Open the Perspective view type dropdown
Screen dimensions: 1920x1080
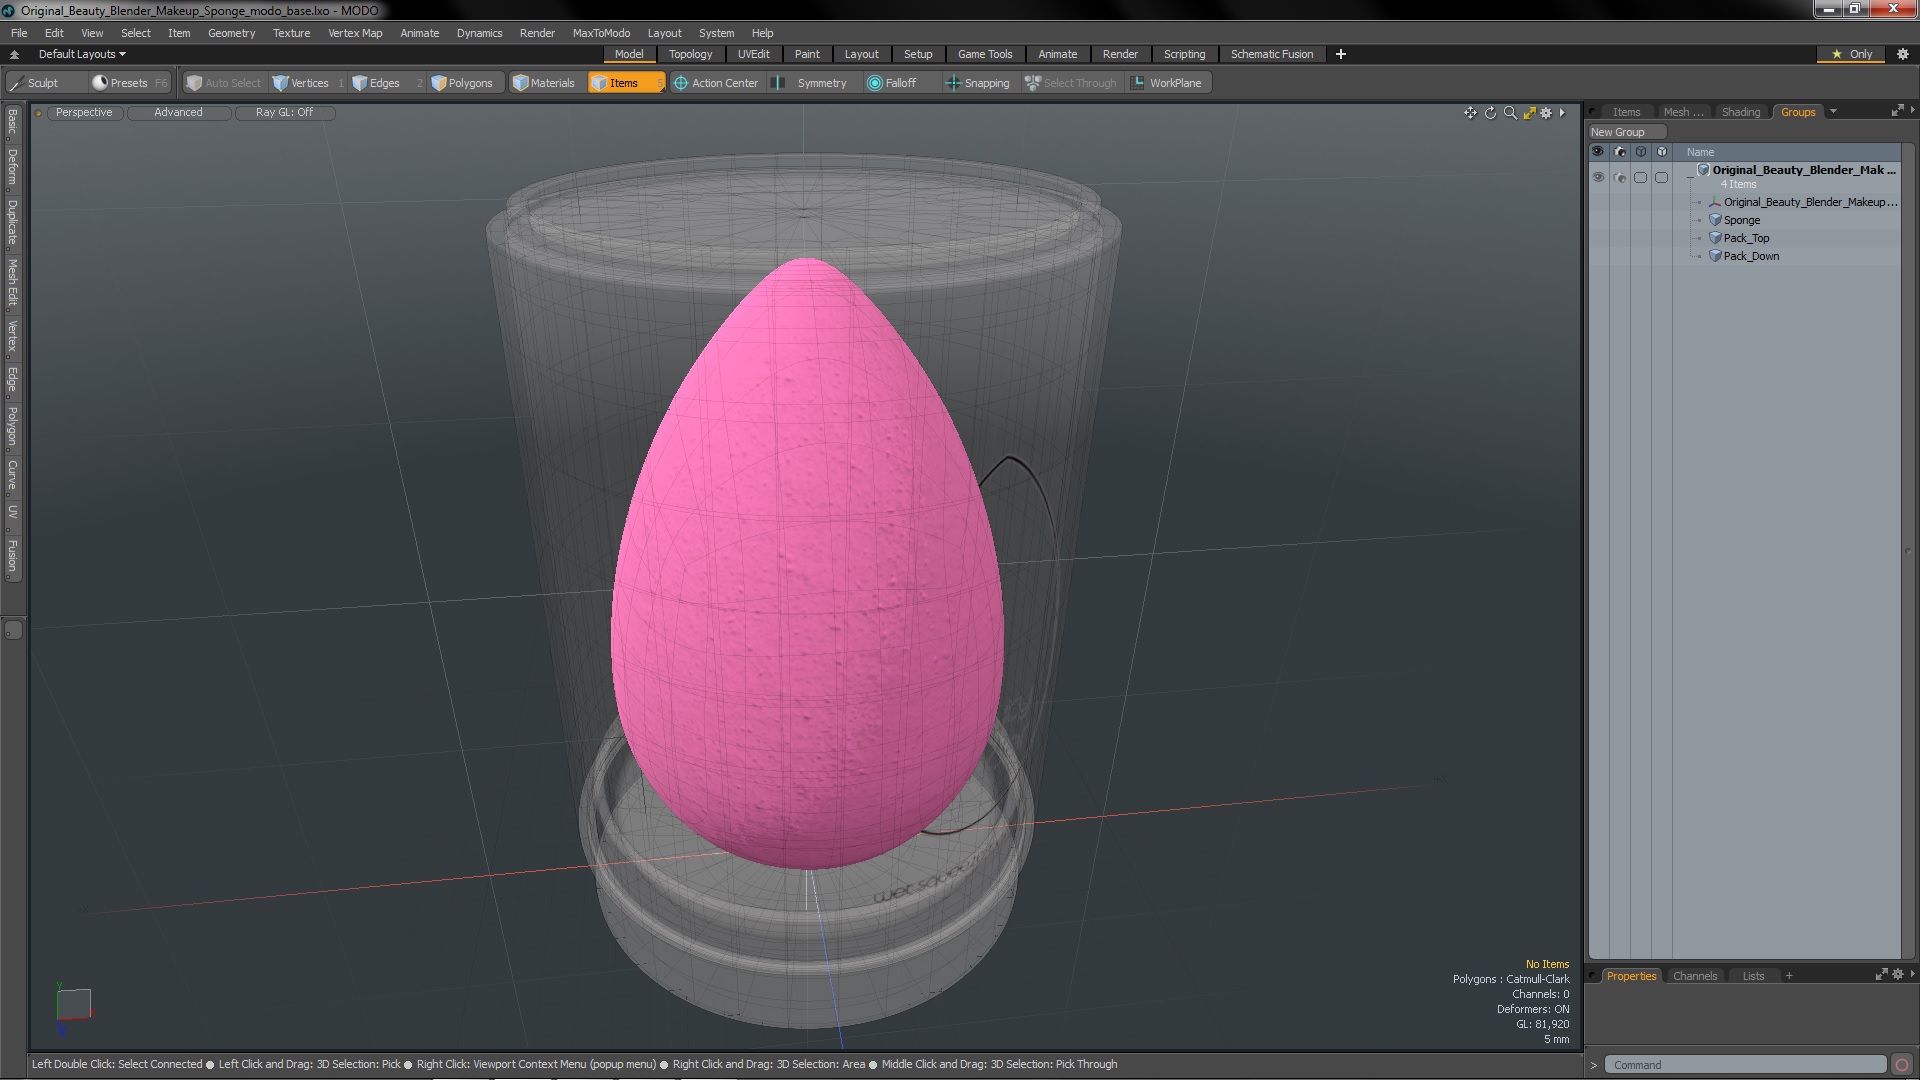(x=84, y=112)
